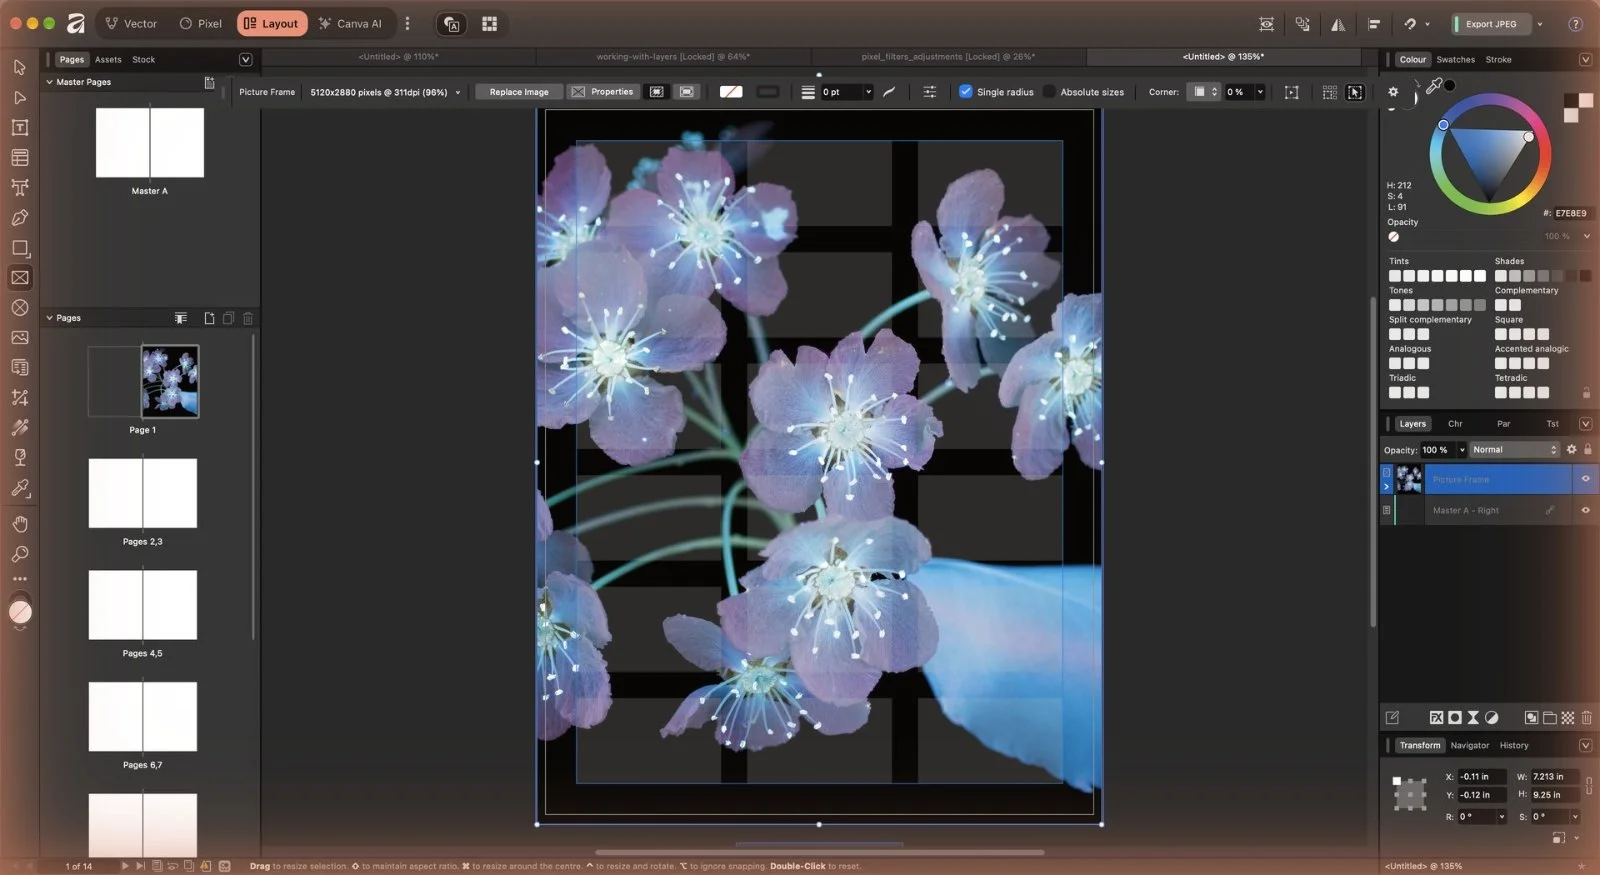Image resolution: width=1600 pixels, height=875 pixels.
Task: Enable Absolute sizes checkbox
Action: 1048,91
